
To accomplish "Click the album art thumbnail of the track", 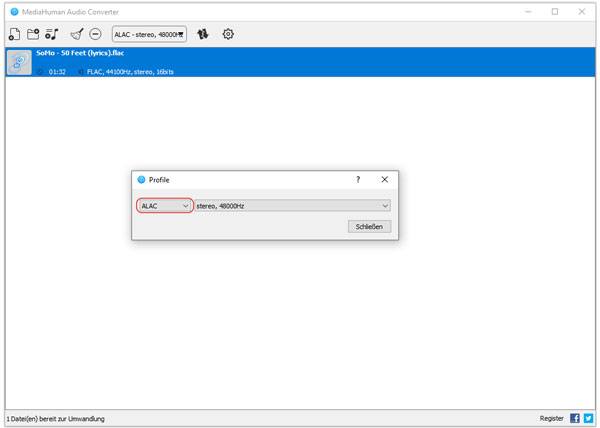I will pos(19,62).
